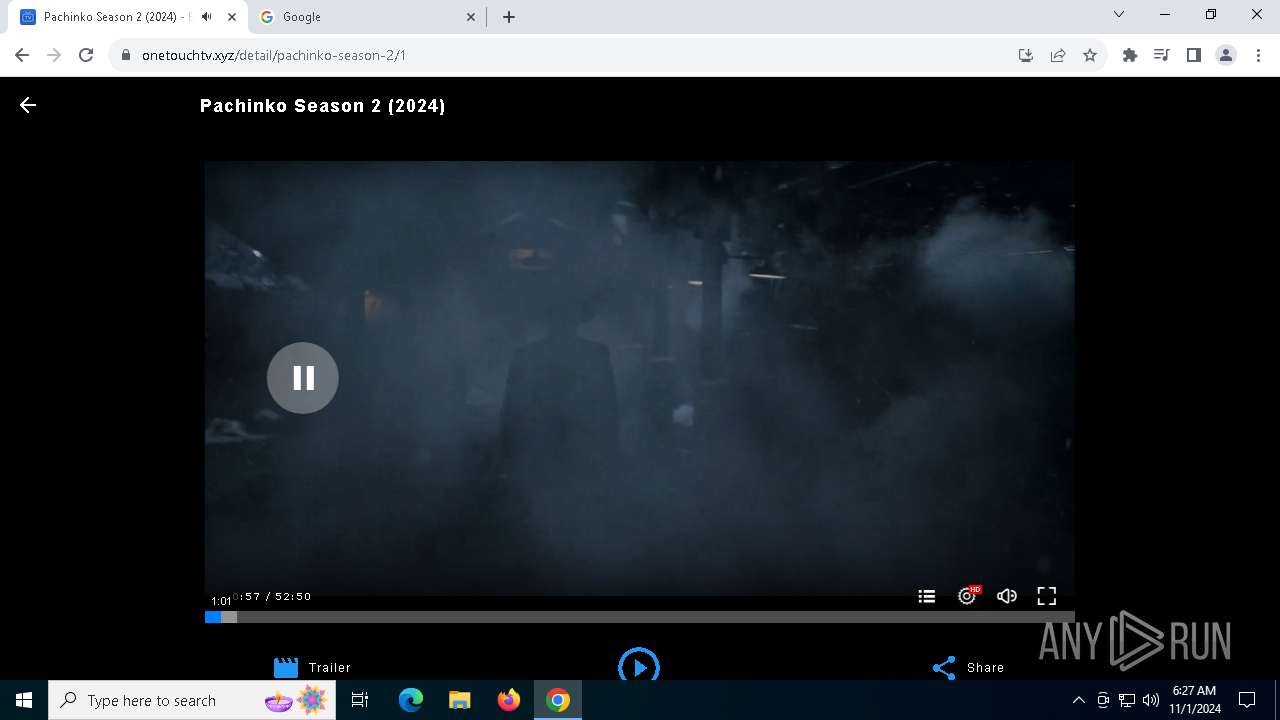Bookmark this page with the star
1280x720 pixels.
pos(1090,55)
